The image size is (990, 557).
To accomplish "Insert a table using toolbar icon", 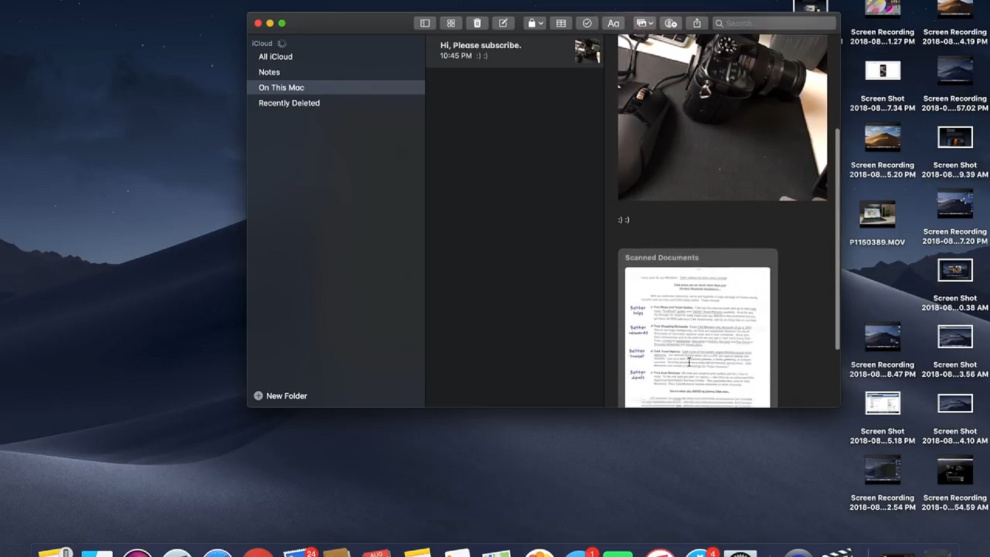I will coord(561,23).
